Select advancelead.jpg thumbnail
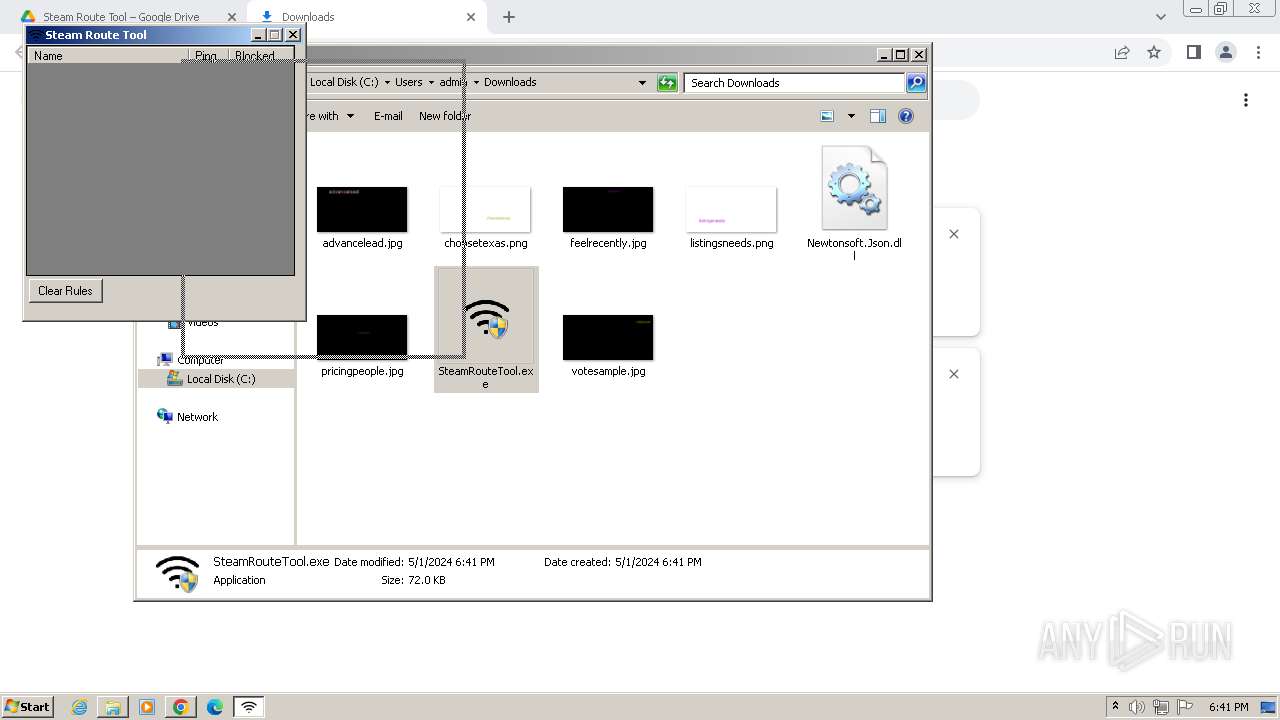The width and height of the screenshot is (1280, 720). (362, 209)
